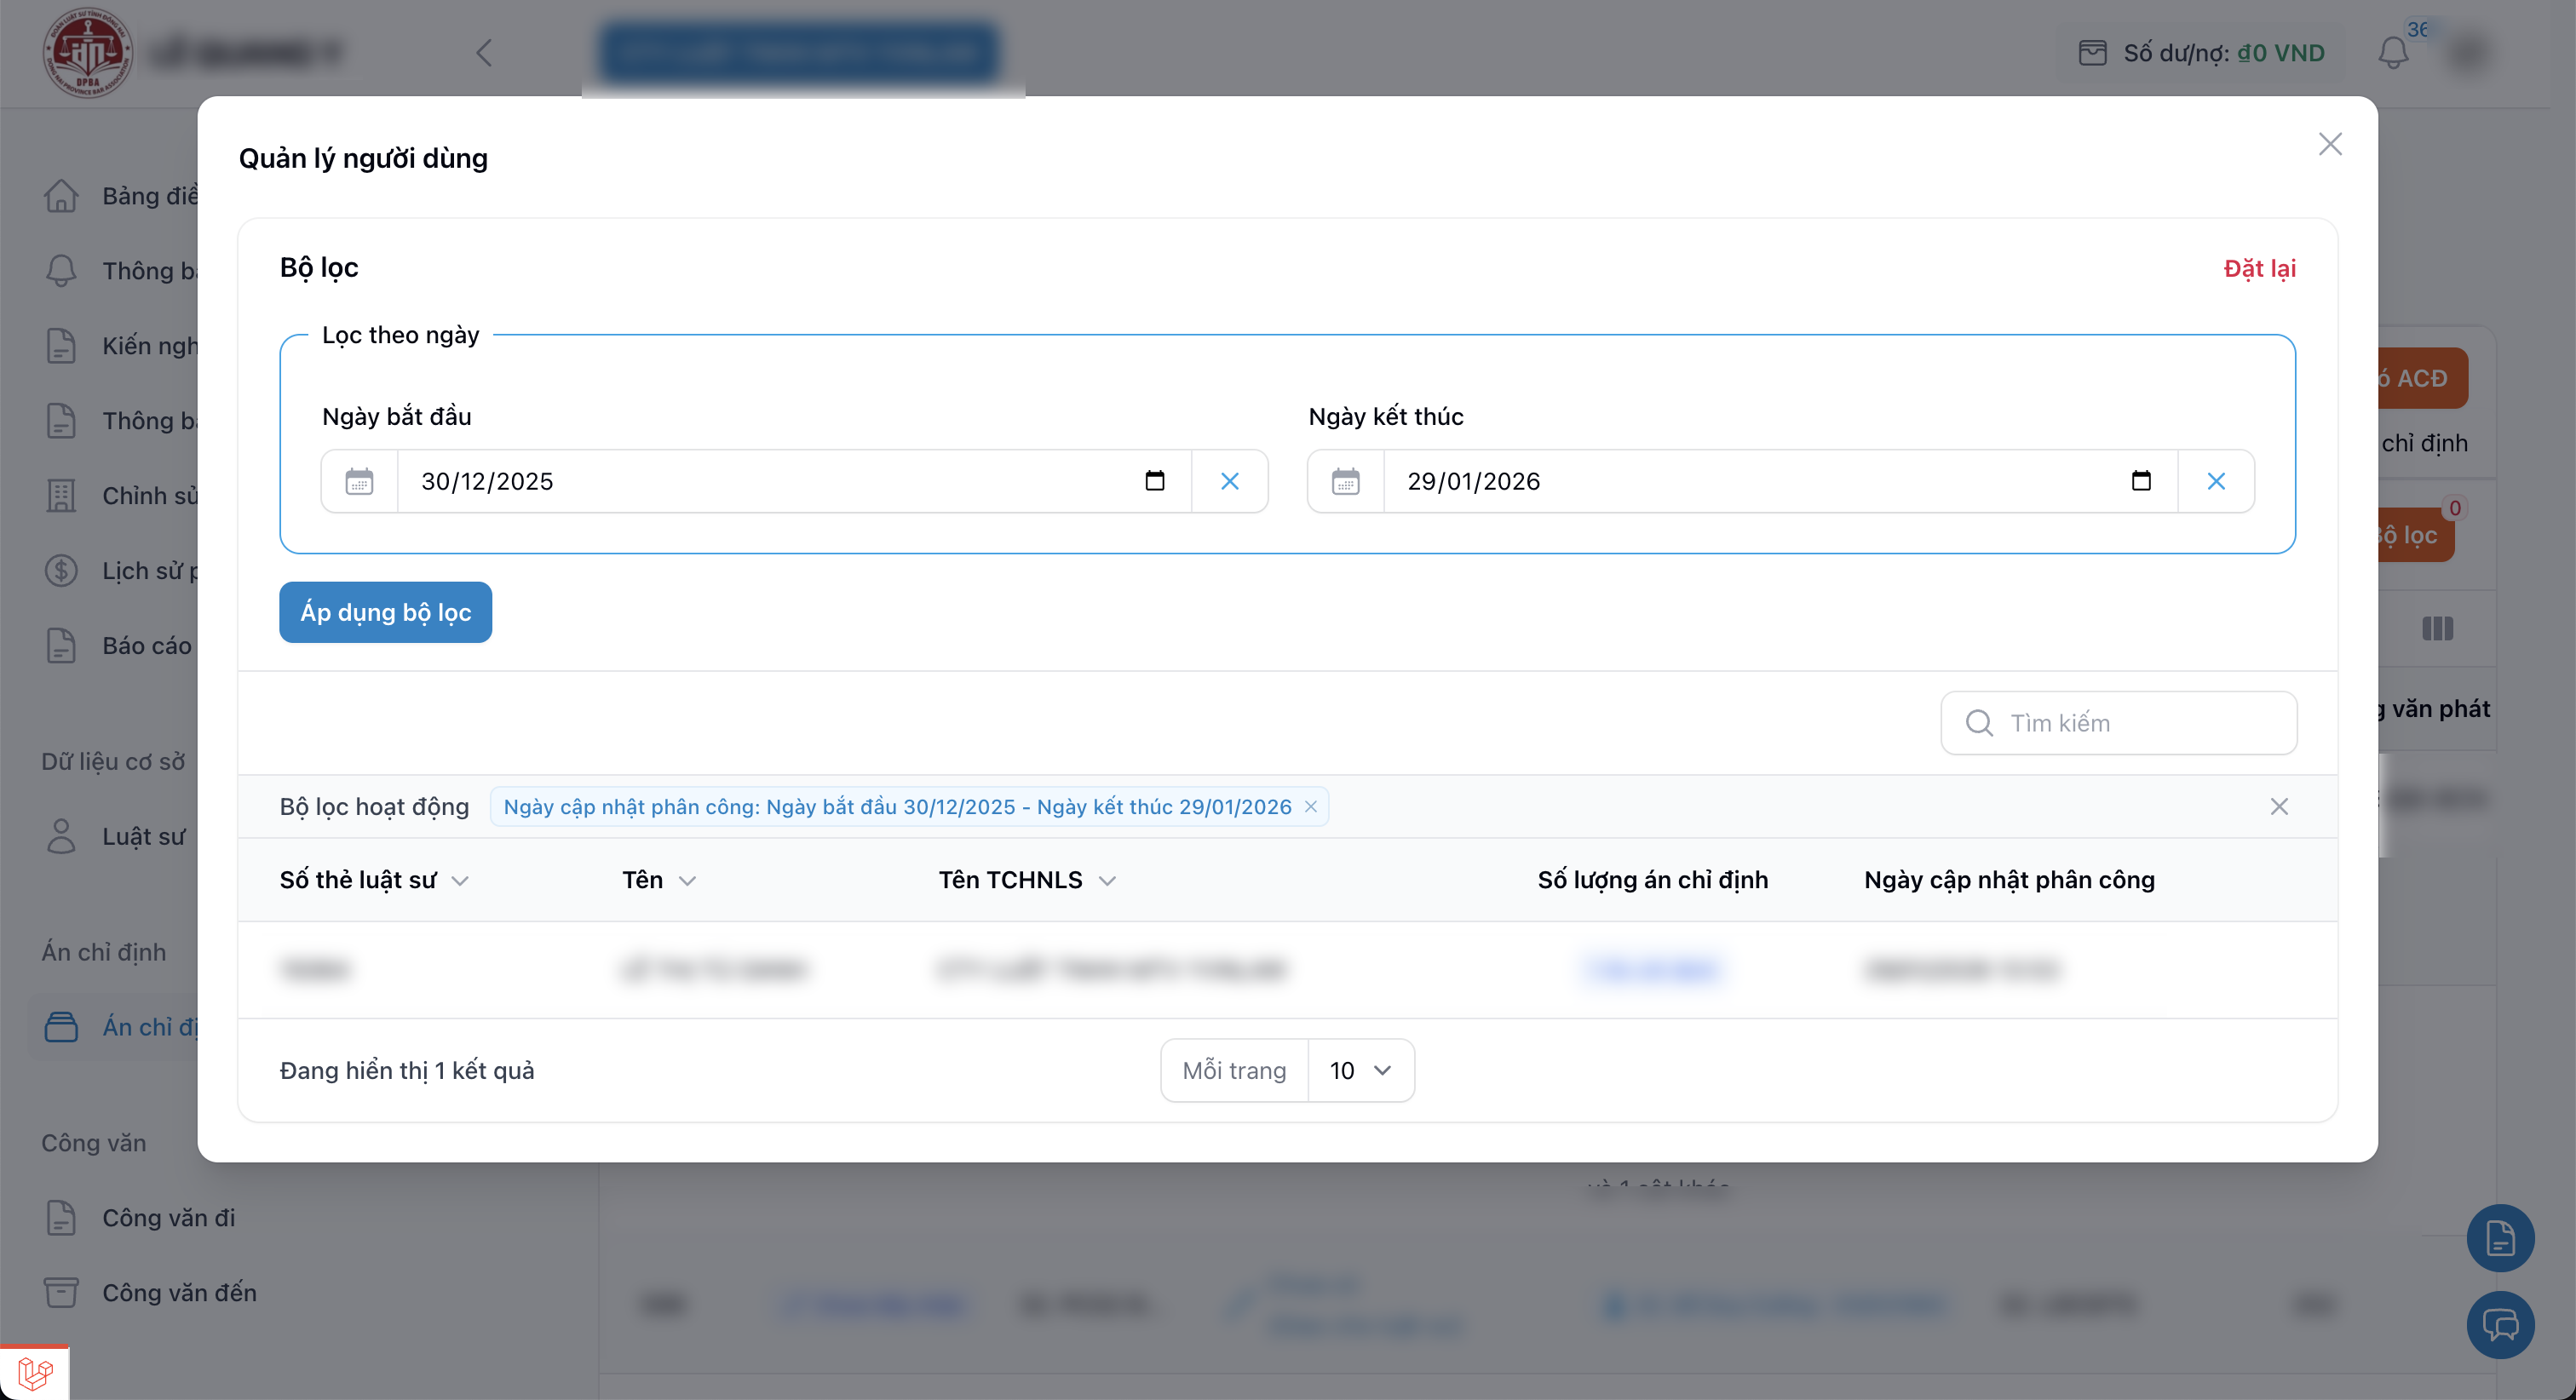Viewport: 2576px width, 1400px height.
Task: Expand the Tên column sort chevron
Action: [x=687, y=881]
